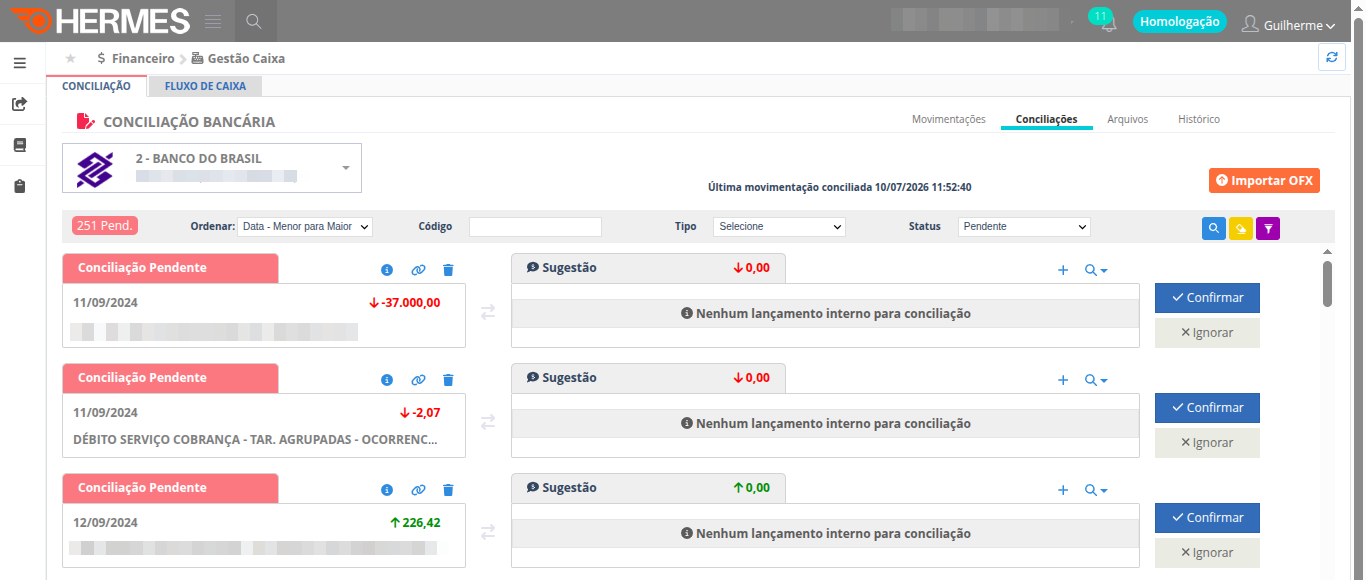Image resolution: width=1366 pixels, height=580 pixels.
Task: Click the purple funnel filter button
Action: [x=1268, y=229]
